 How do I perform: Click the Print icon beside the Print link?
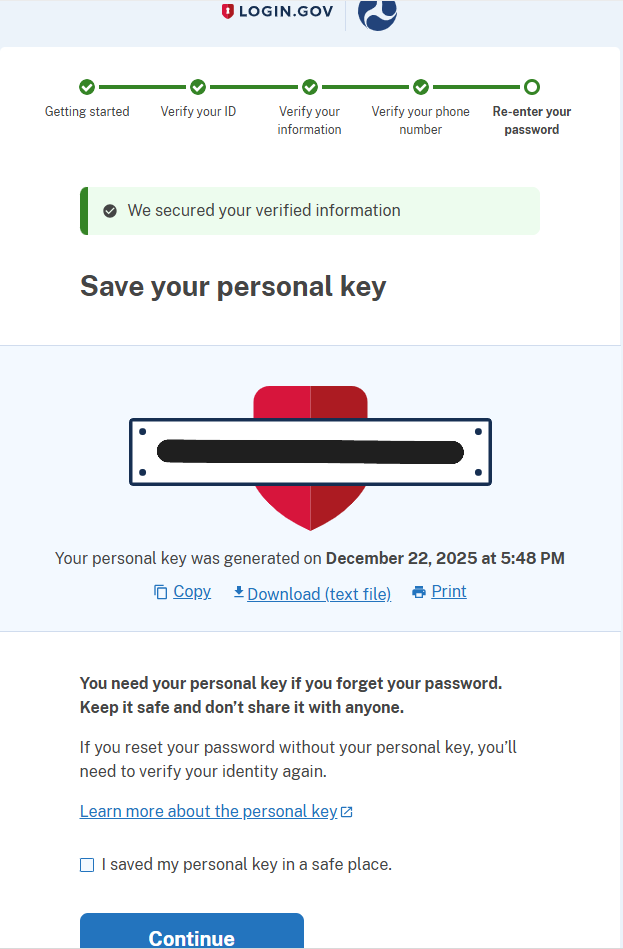coord(418,591)
